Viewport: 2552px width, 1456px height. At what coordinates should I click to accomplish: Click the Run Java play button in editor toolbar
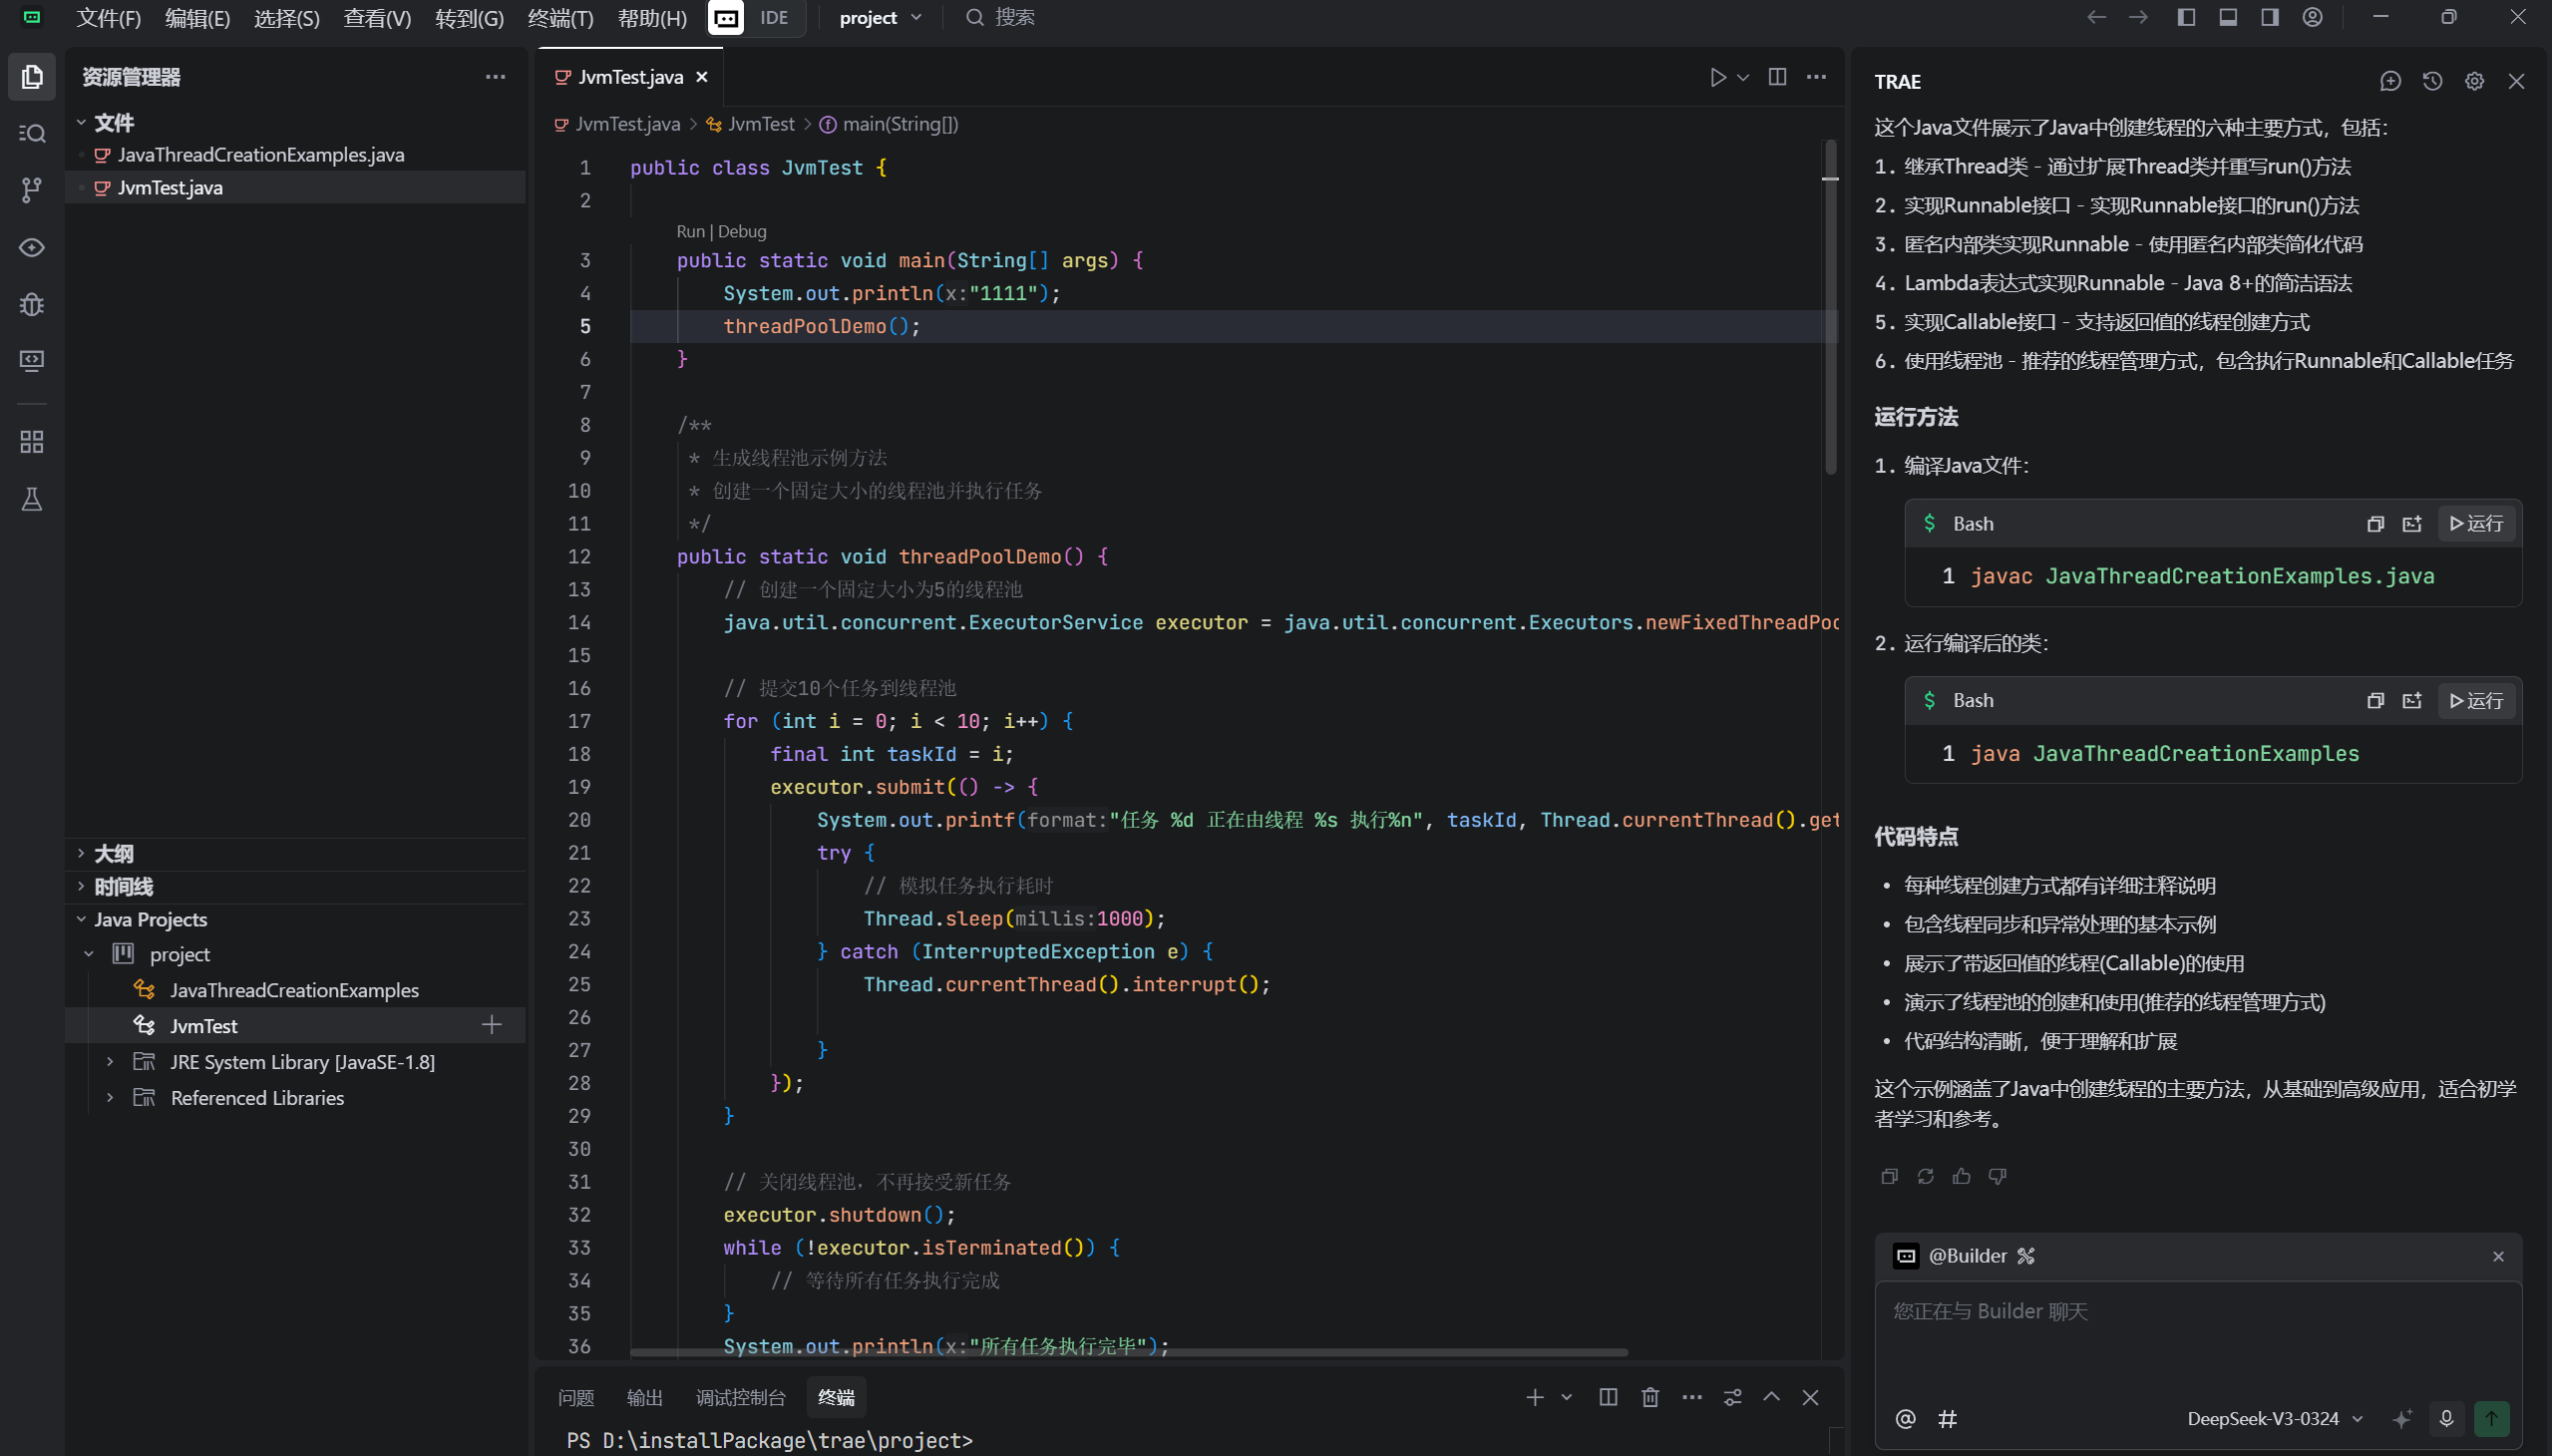(1717, 77)
